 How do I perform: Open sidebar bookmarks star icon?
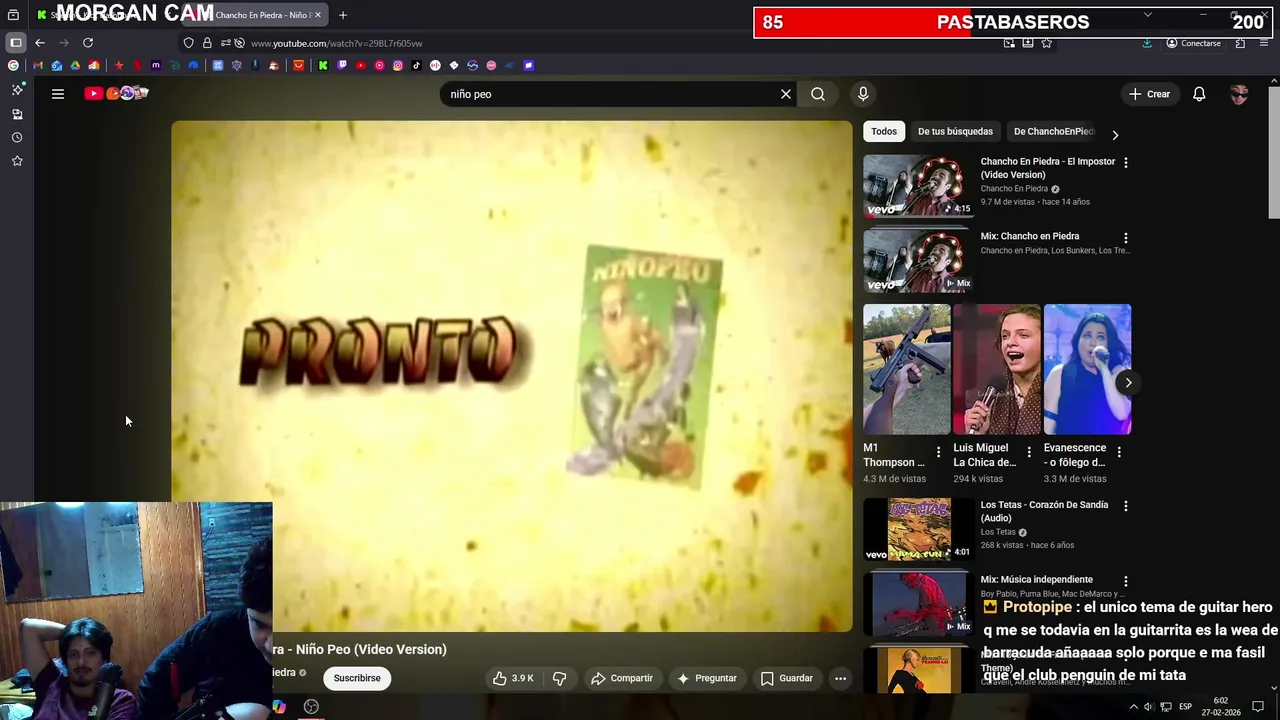click(x=17, y=161)
